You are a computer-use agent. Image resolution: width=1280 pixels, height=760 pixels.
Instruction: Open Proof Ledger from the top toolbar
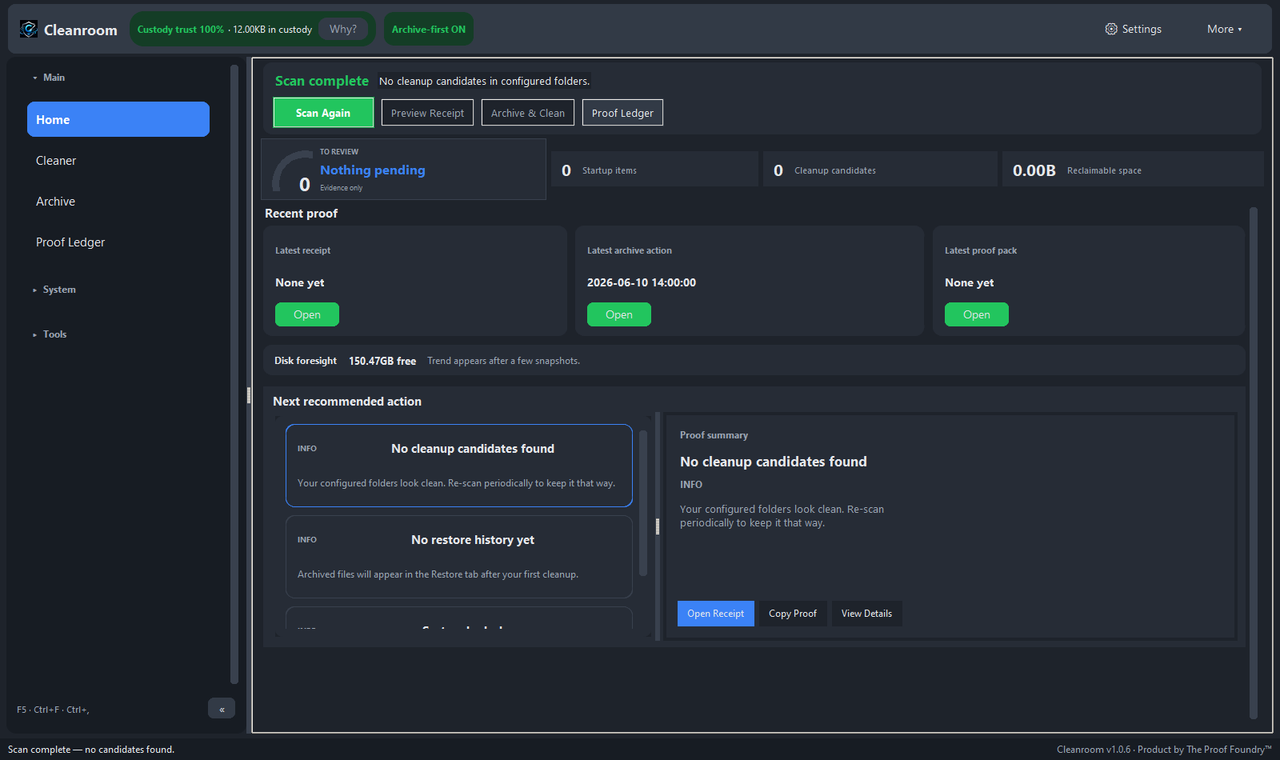coord(622,113)
